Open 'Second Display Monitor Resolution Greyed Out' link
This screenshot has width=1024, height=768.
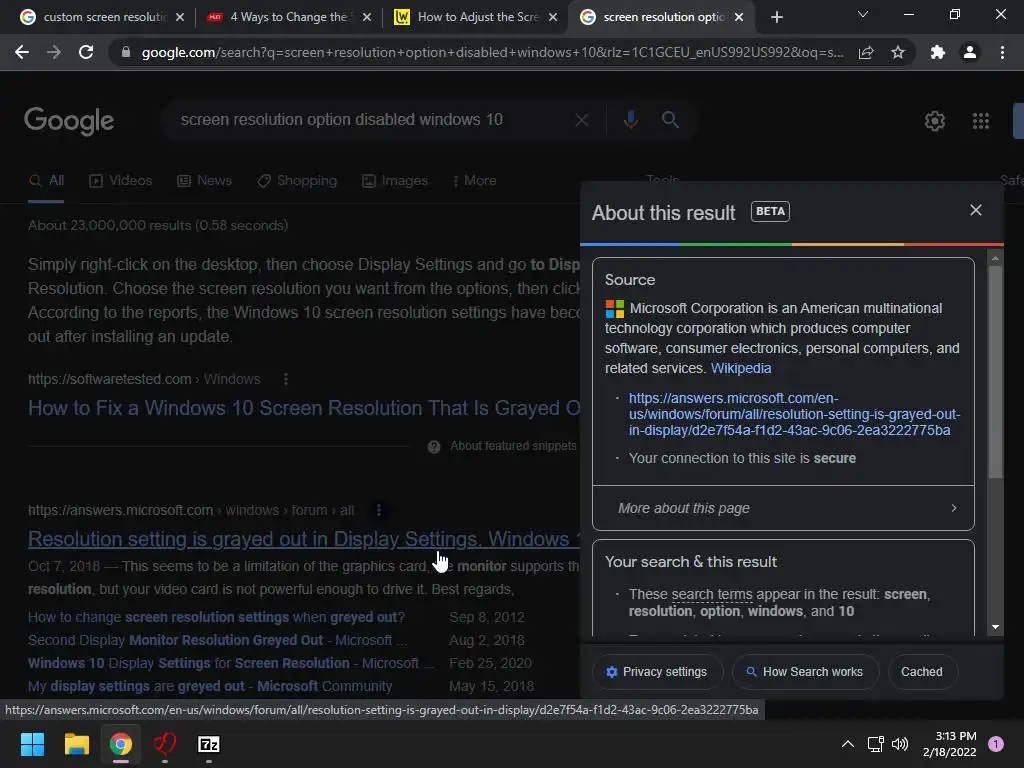(217, 640)
